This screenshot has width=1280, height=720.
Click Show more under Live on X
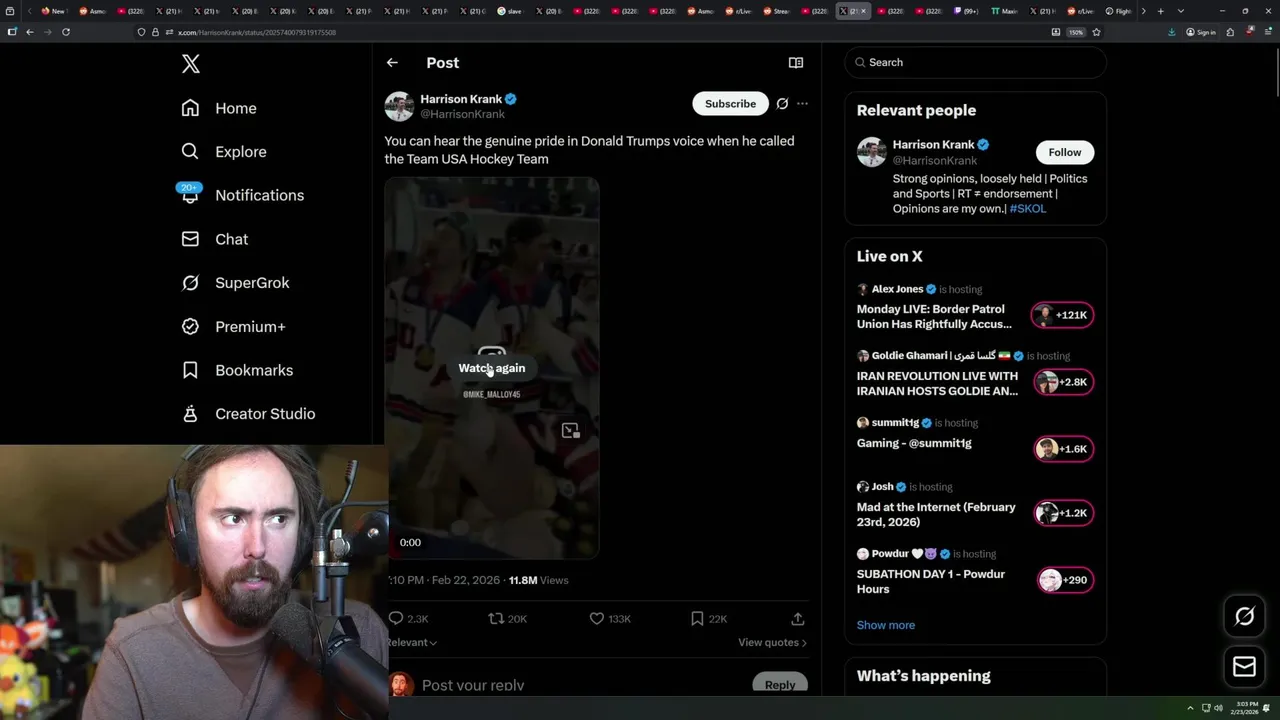point(886,625)
